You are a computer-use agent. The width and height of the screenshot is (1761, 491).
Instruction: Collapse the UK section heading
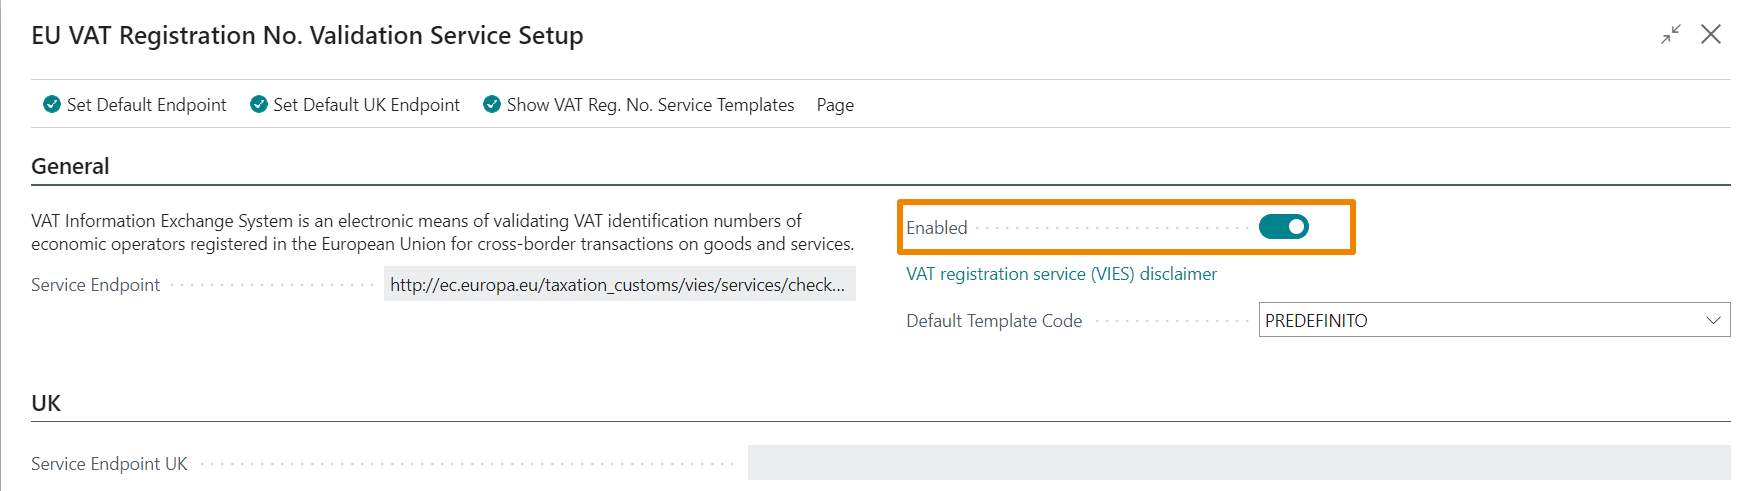[x=46, y=403]
